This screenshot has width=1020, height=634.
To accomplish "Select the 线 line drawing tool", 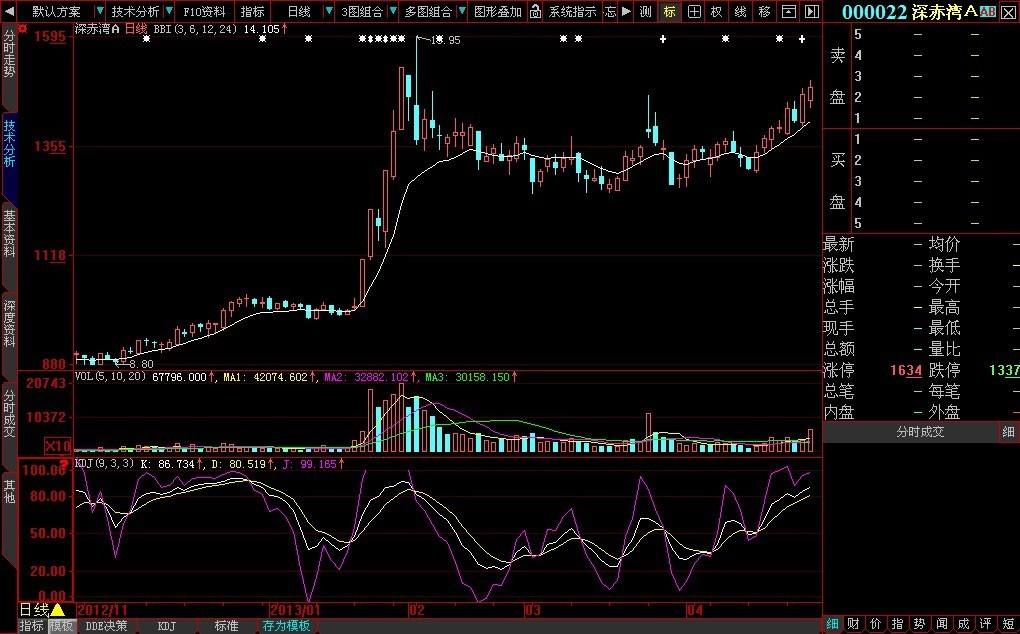I will pos(740,12).
